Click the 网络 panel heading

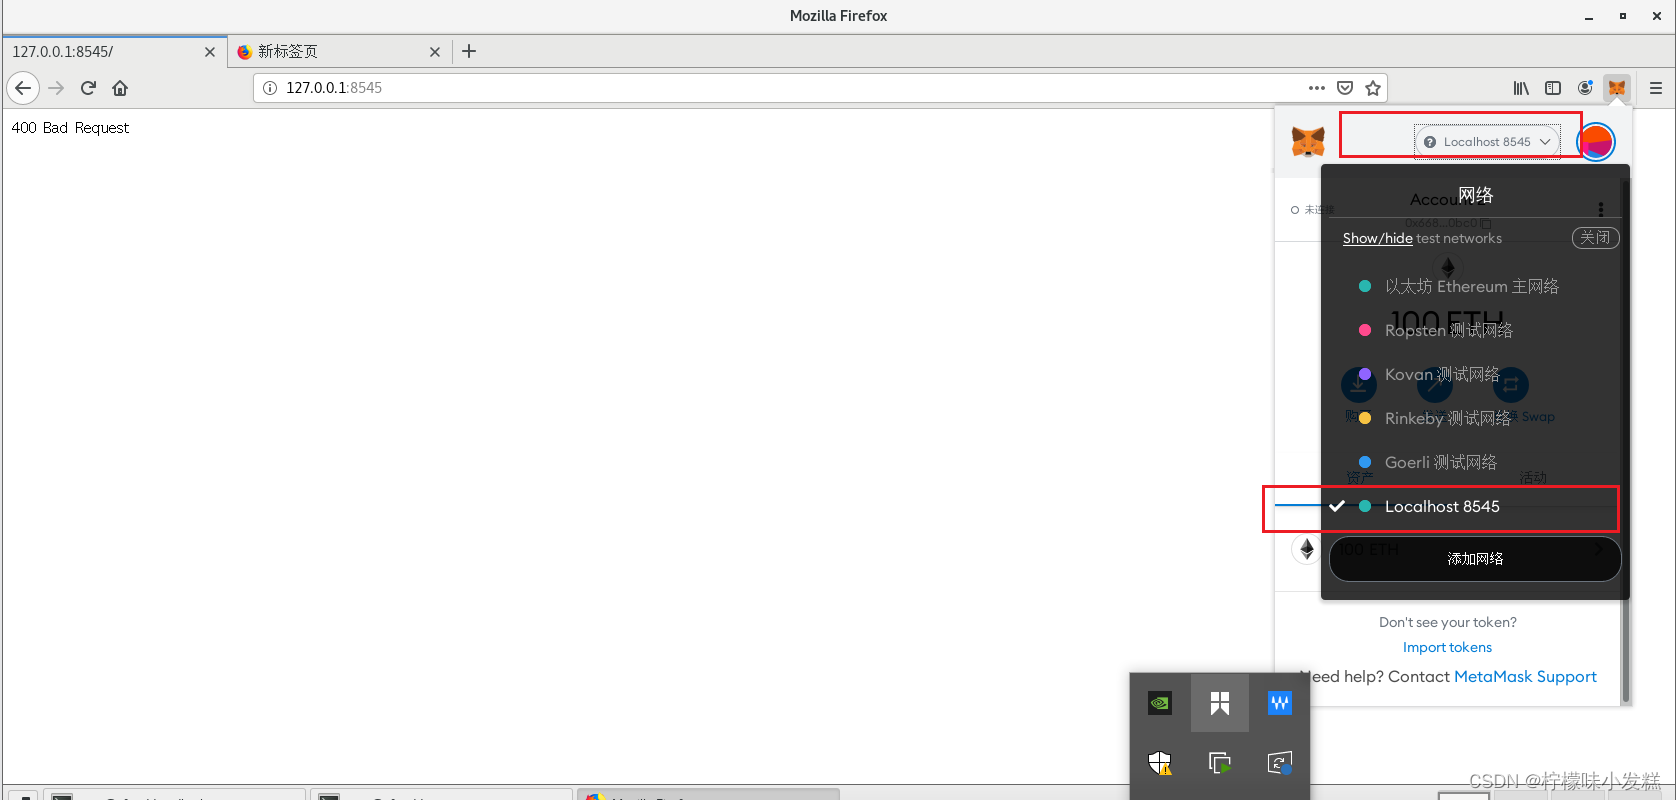point(1475,195)
